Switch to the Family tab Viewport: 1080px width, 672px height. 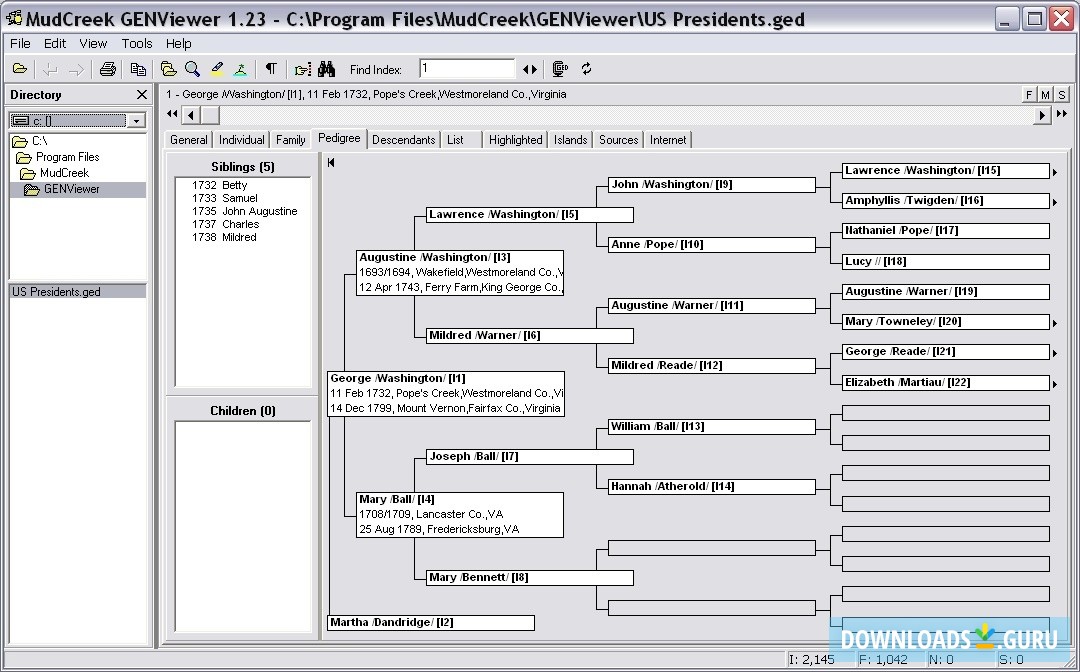click(291, 140)
